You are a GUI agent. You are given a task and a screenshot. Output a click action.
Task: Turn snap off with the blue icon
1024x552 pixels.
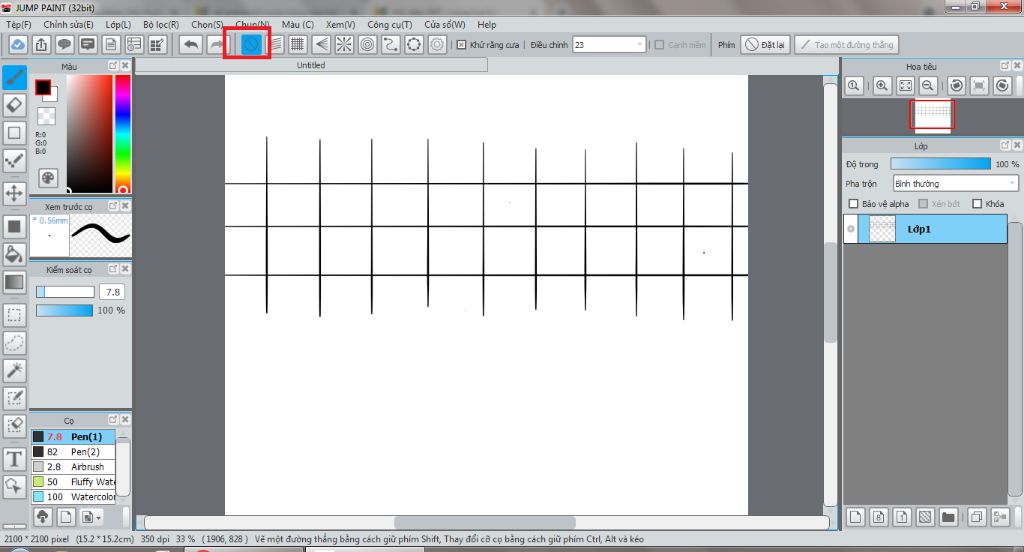pos(251,44)
